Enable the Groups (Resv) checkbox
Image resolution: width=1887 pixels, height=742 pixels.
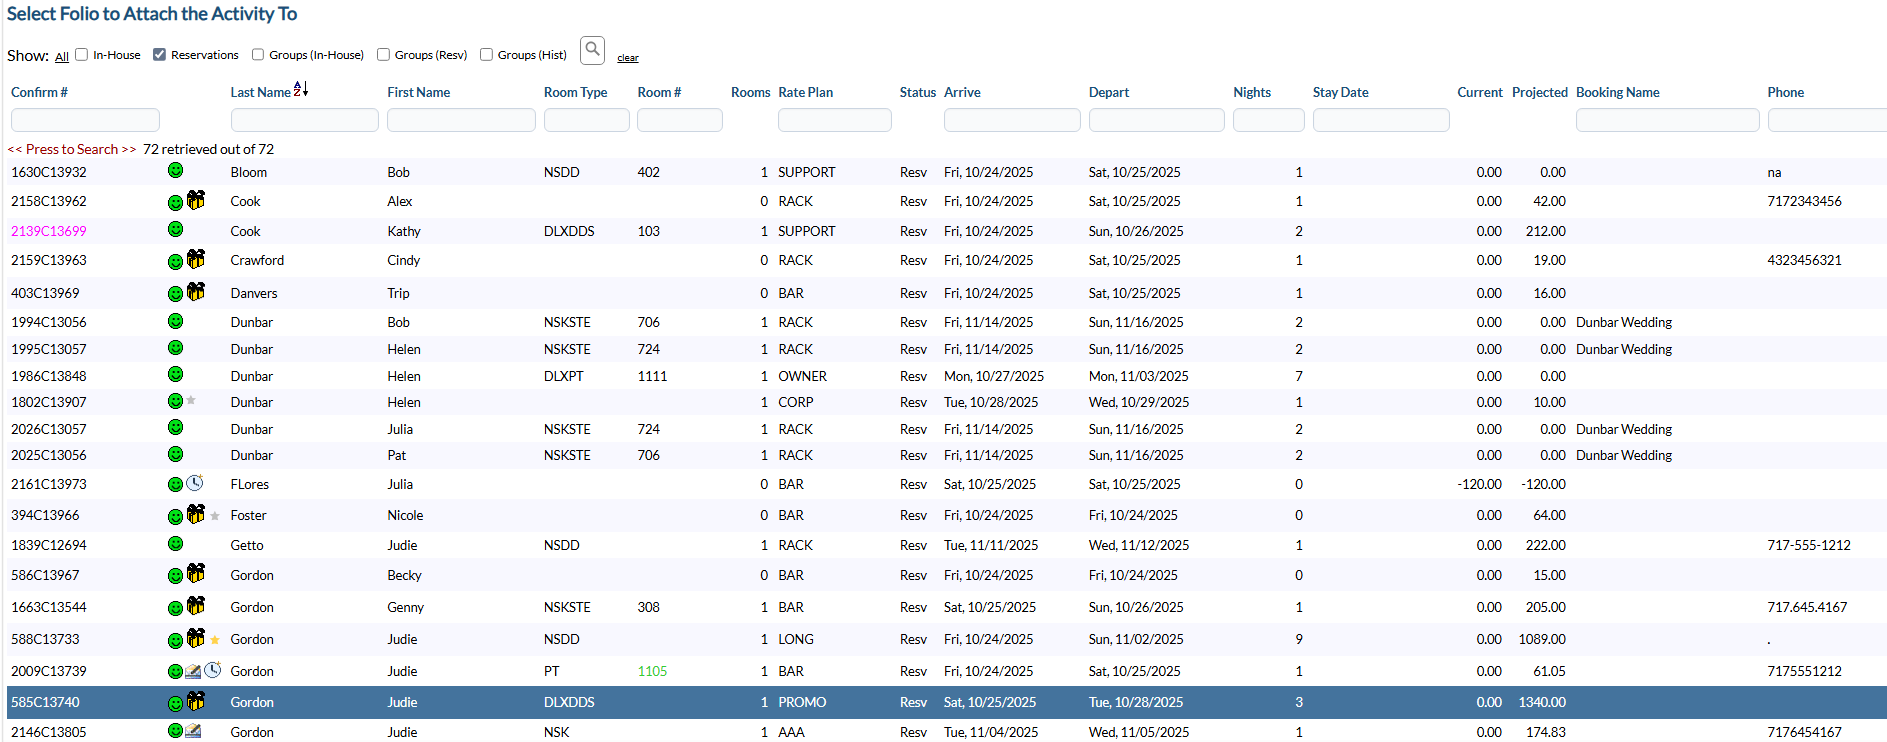[383, 55]
